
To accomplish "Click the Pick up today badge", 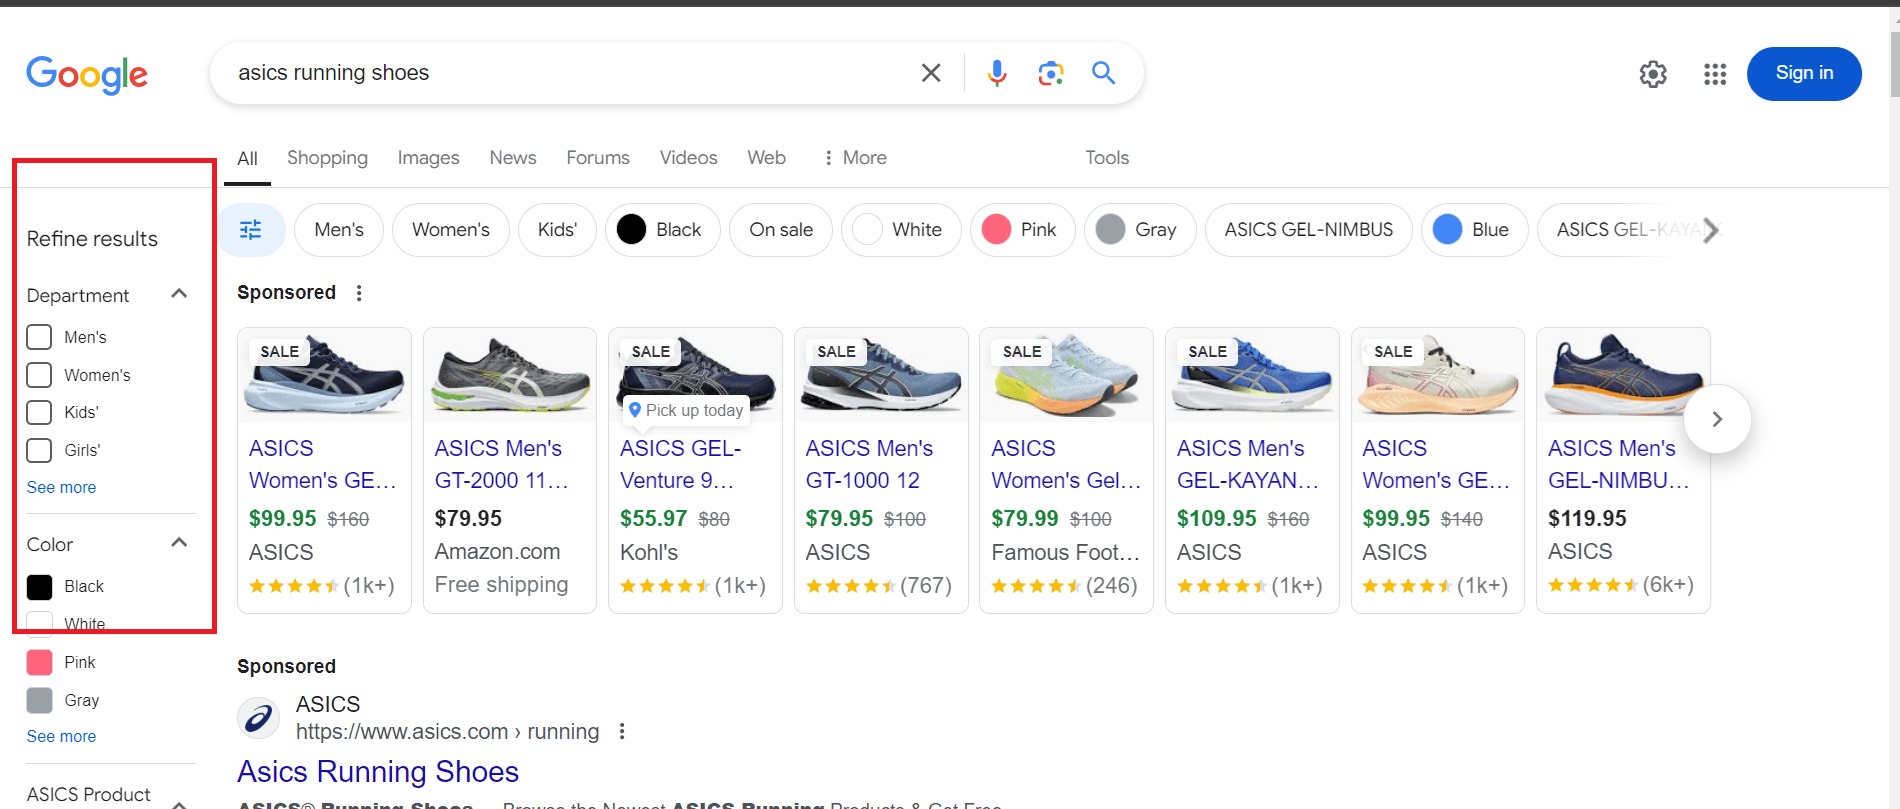I will [x=686, y=410].
